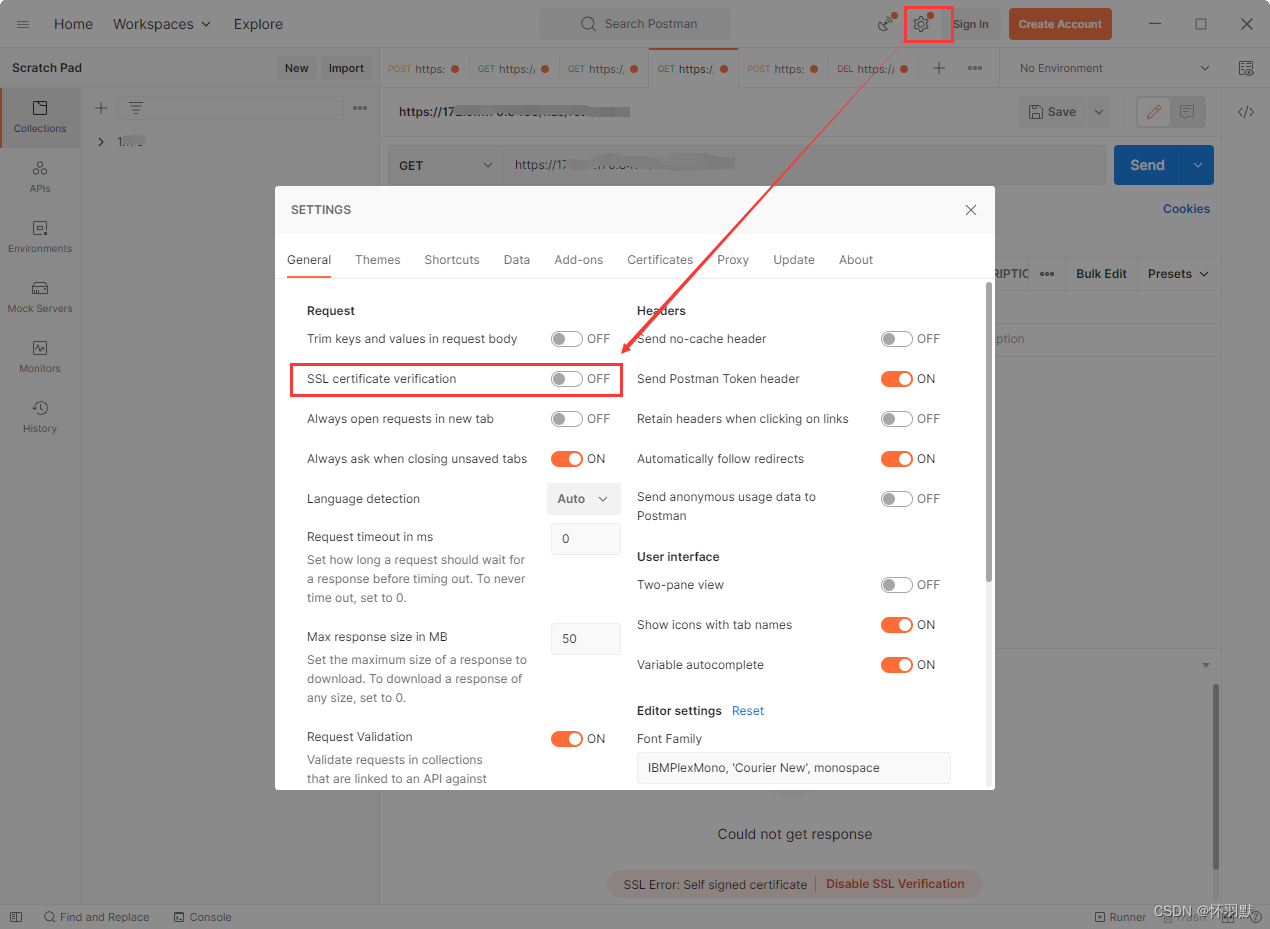
Task: Click the plus icon to create collection
Action: tap(100, 108)
